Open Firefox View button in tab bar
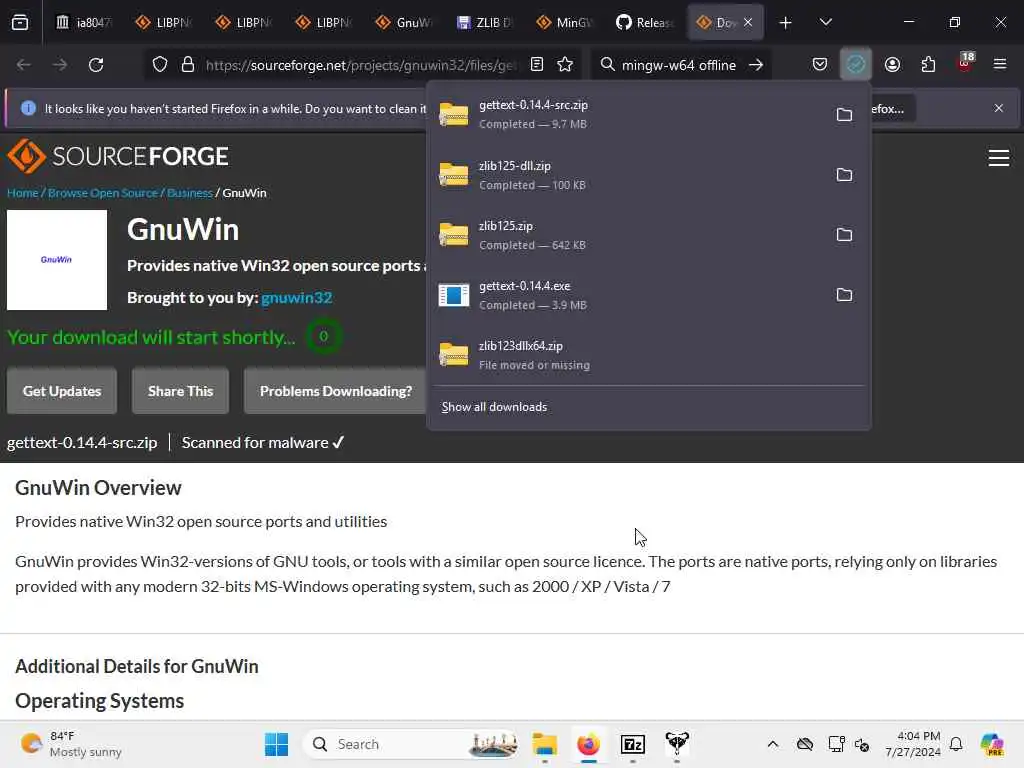Image resolution: width=1024 pixels, height=768 pixels. pos(20,22)
